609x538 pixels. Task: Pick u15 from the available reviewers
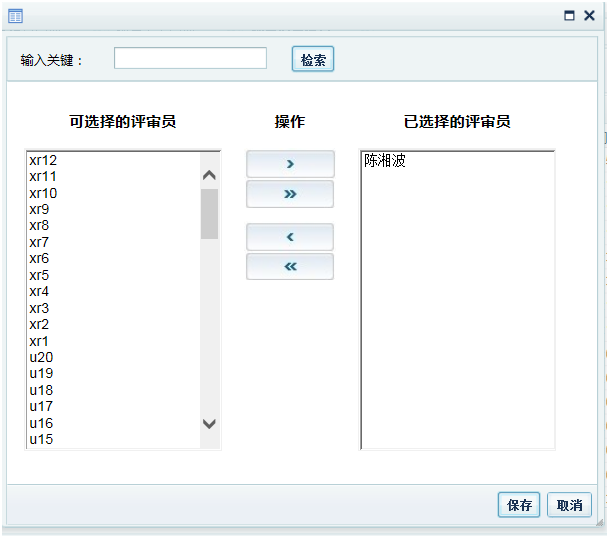tap(41, 439)
